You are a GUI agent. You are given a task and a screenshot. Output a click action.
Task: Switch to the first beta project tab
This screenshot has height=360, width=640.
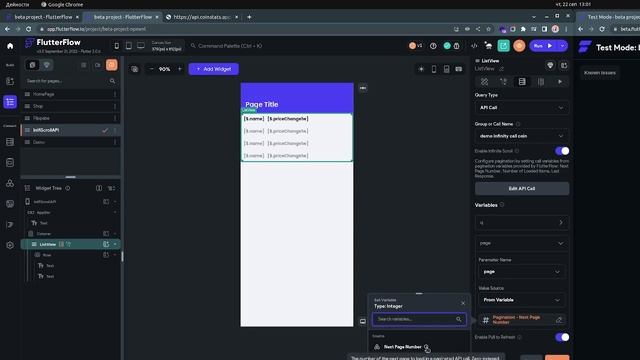(x=42, y=17)
